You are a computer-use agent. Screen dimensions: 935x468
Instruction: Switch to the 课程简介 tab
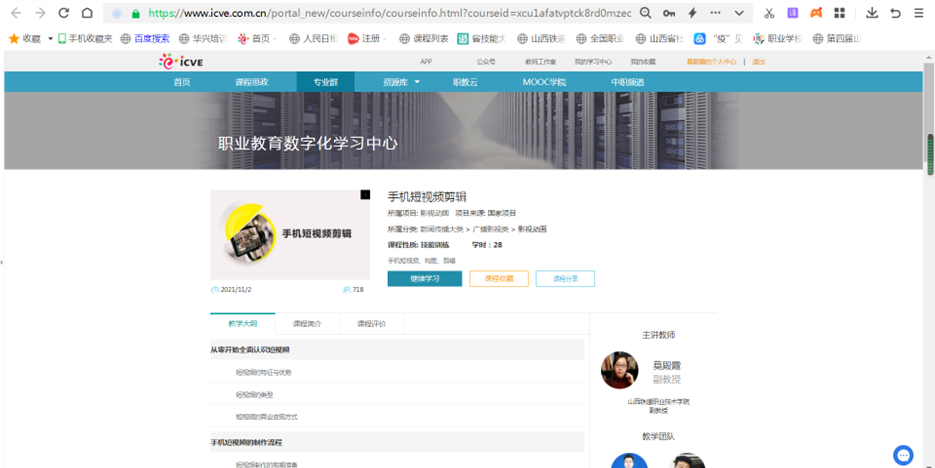coord(307,324)
